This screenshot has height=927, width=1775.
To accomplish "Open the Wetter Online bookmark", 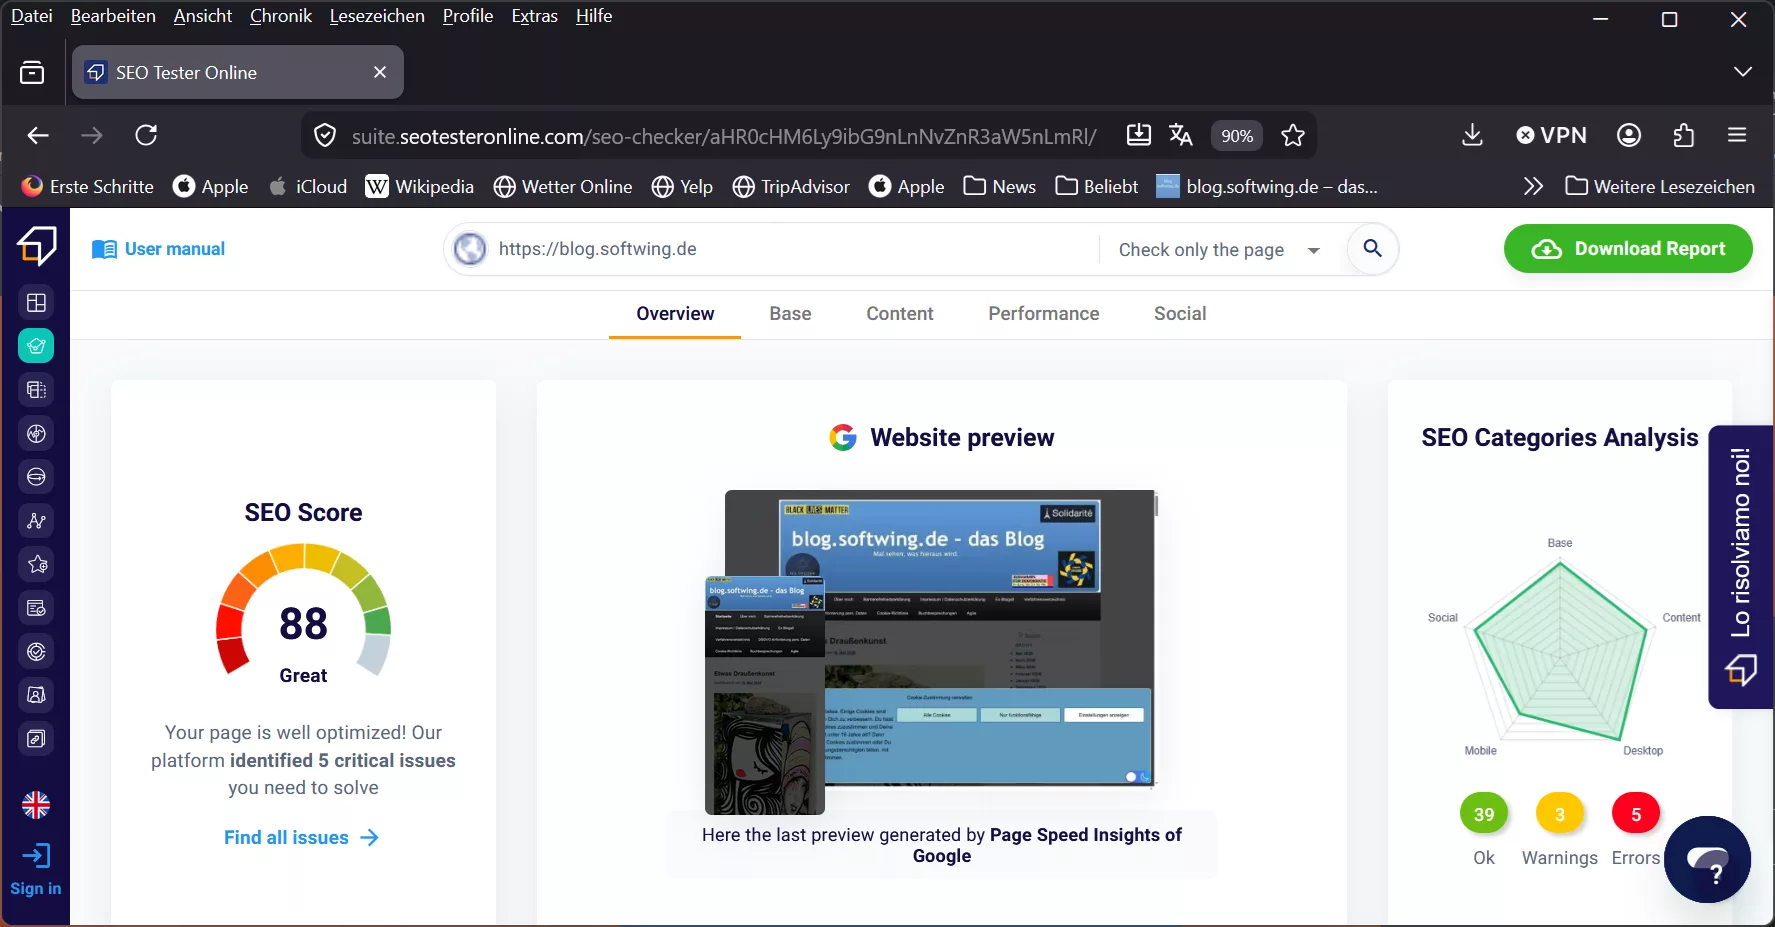I will pyautogui.click(x=563, y=187).
